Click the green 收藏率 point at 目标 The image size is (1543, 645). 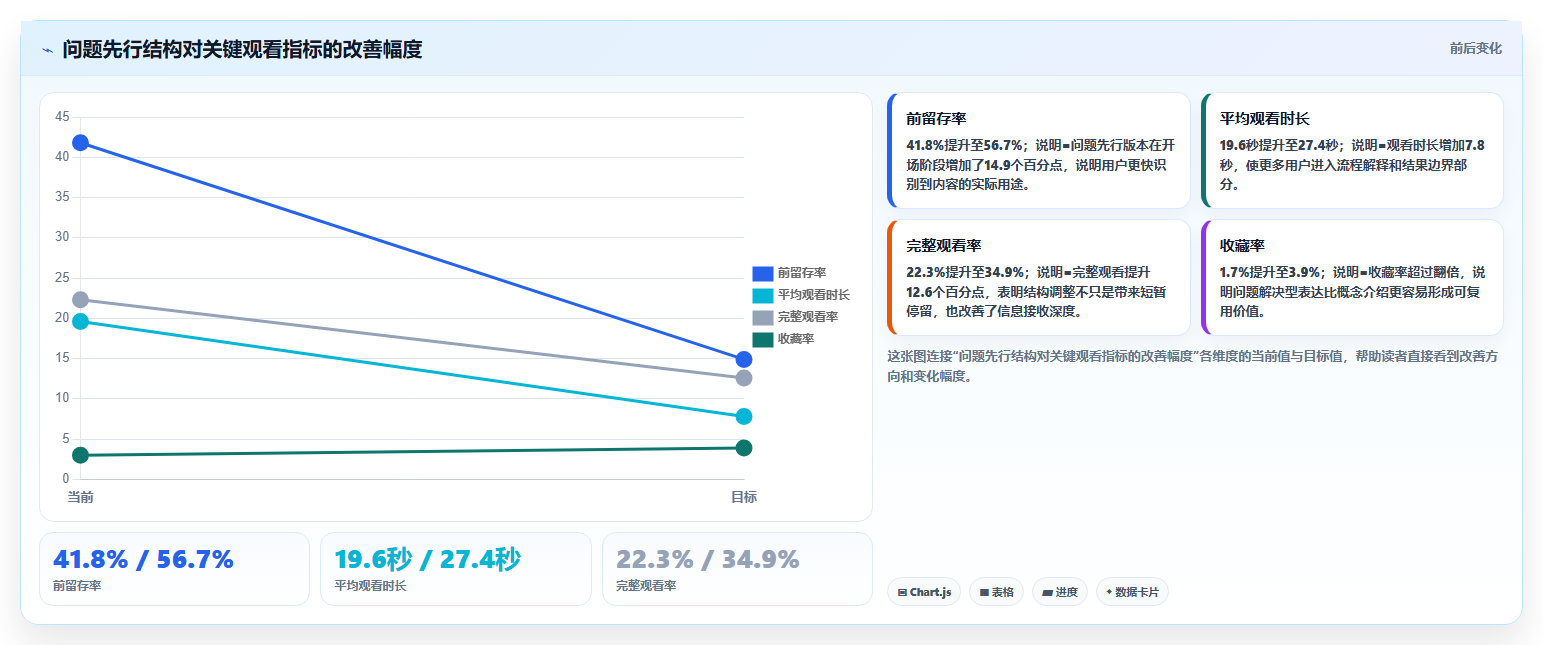point(743,448)
